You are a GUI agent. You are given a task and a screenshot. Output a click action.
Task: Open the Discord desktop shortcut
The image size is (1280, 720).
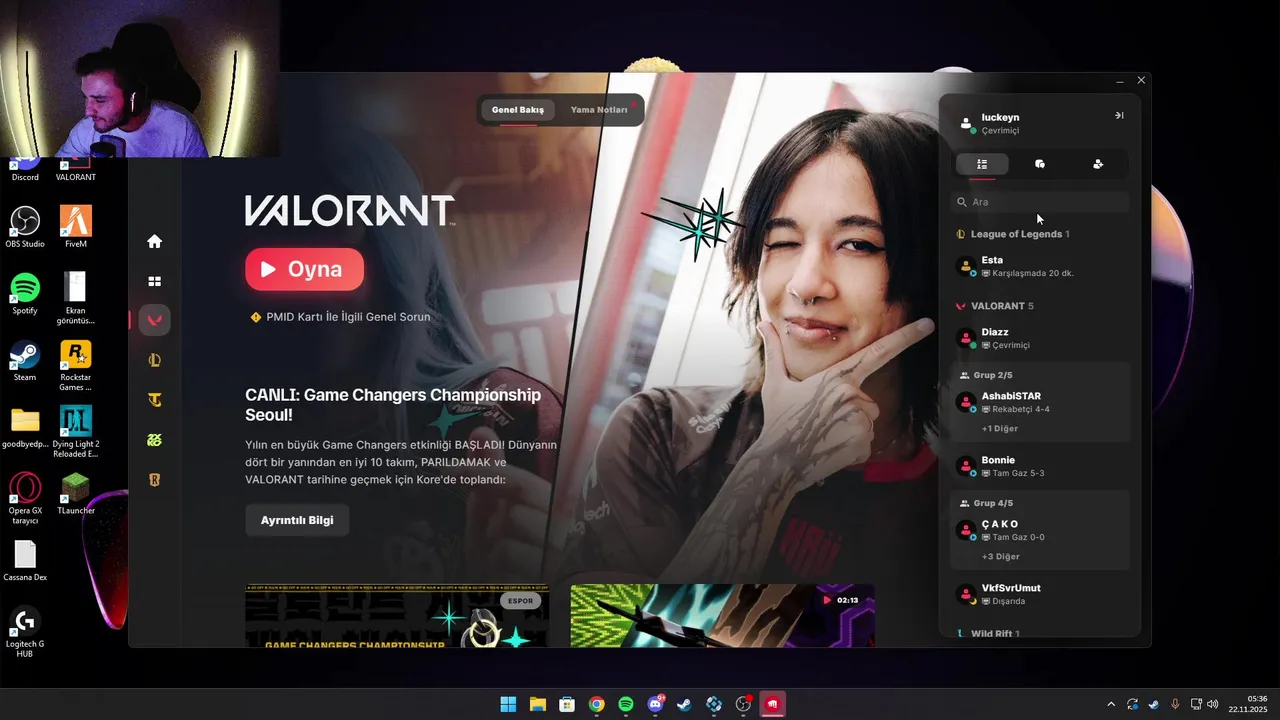tap(25, 168)
